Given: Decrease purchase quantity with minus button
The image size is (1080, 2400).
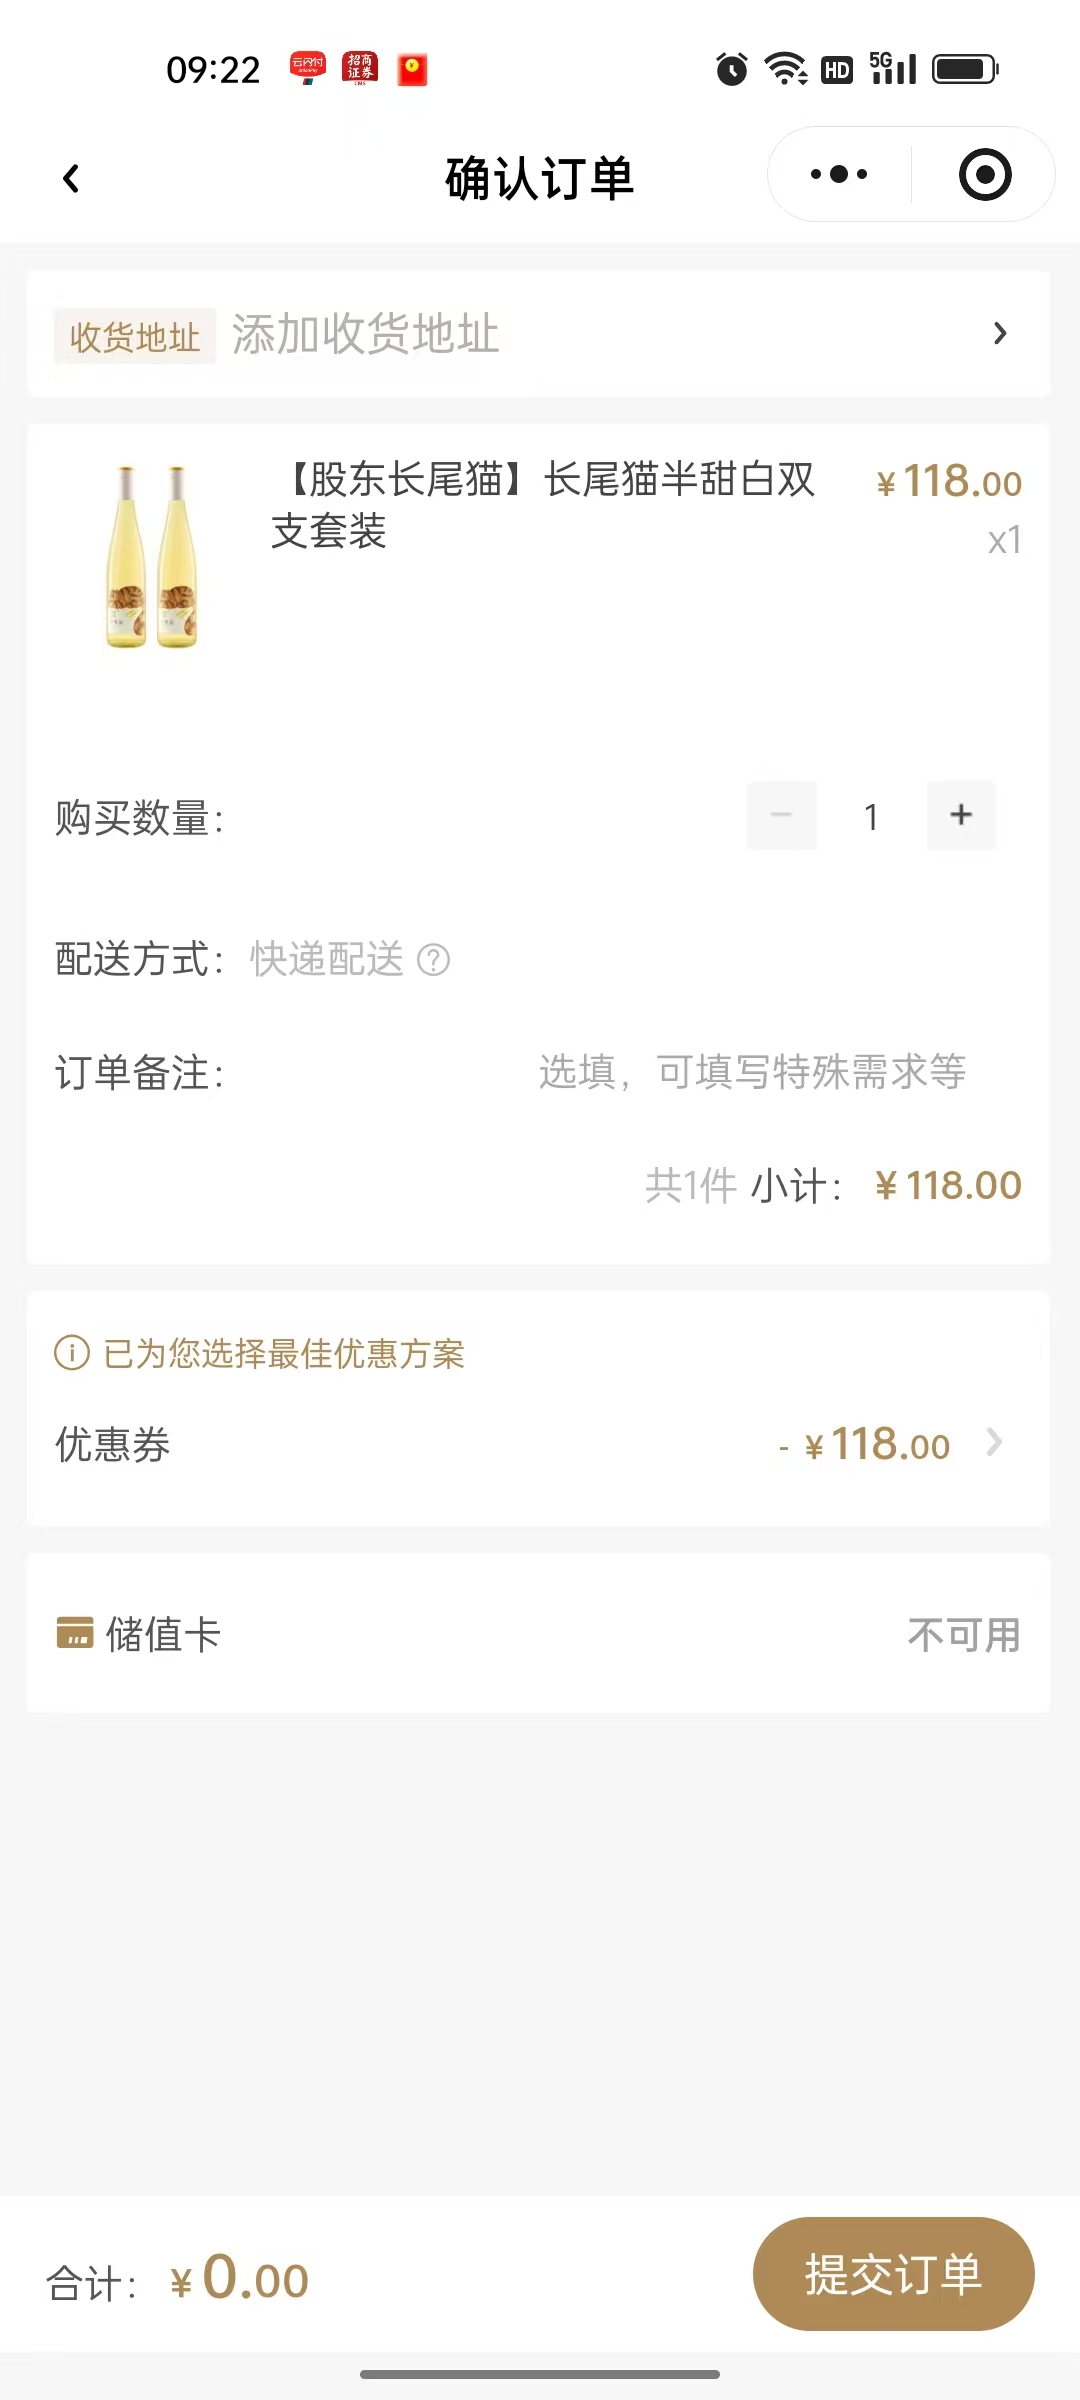Looking at the screenshot, I should tap(781, 815).
